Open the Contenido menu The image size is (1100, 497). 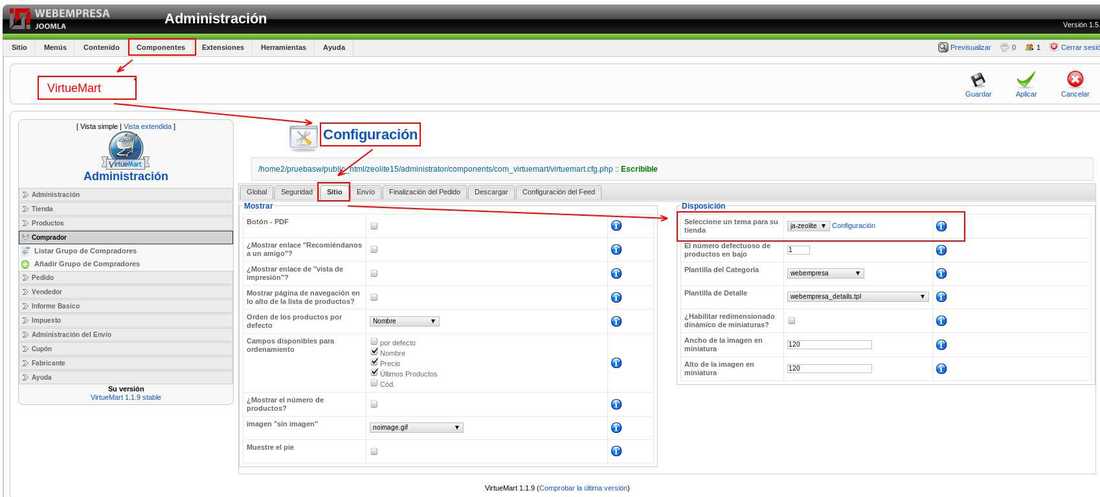(101, 47)
